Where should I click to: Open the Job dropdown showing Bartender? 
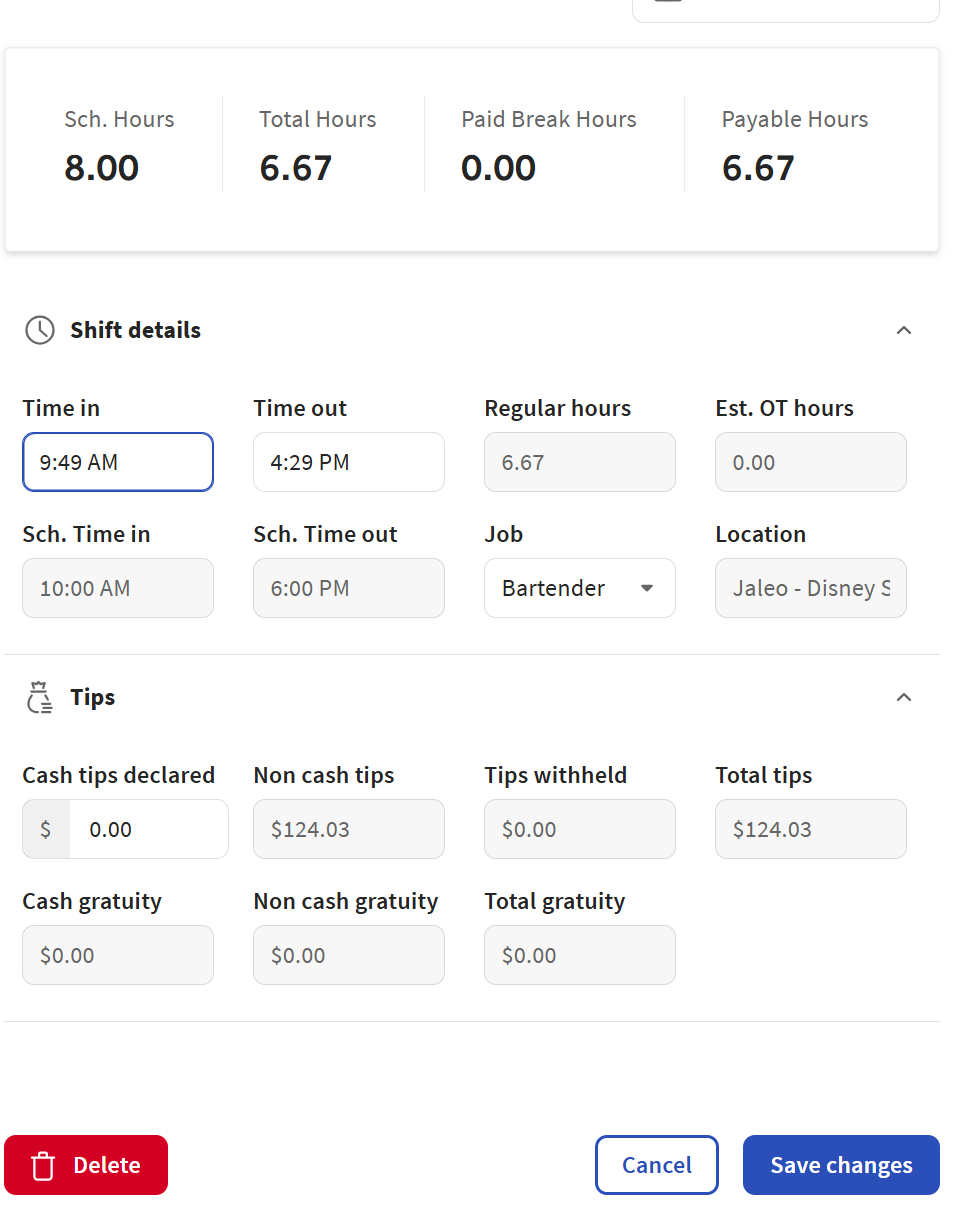[x=580, y=588]
